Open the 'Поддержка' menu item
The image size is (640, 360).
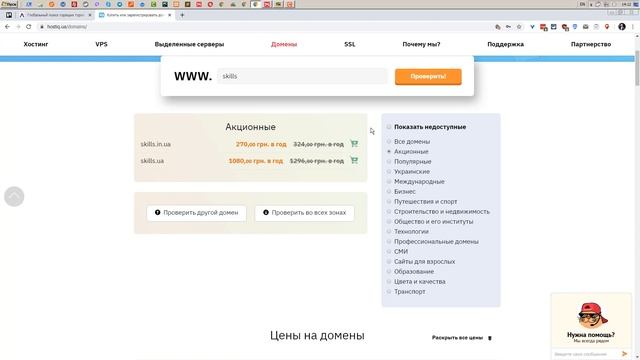coord(506,44)
